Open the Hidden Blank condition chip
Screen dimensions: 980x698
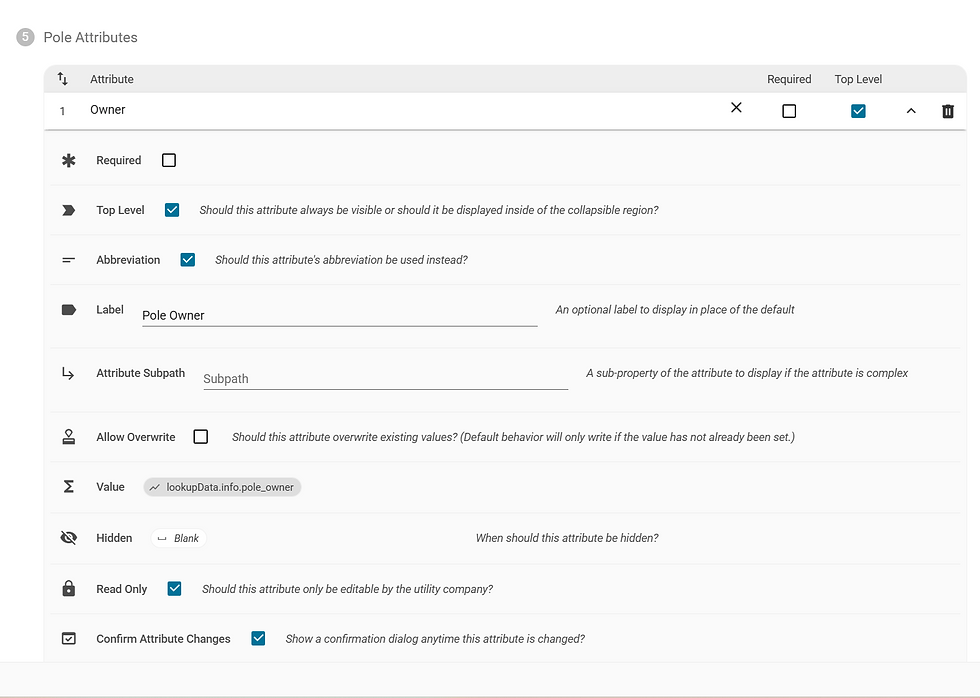tap(178, 538)
